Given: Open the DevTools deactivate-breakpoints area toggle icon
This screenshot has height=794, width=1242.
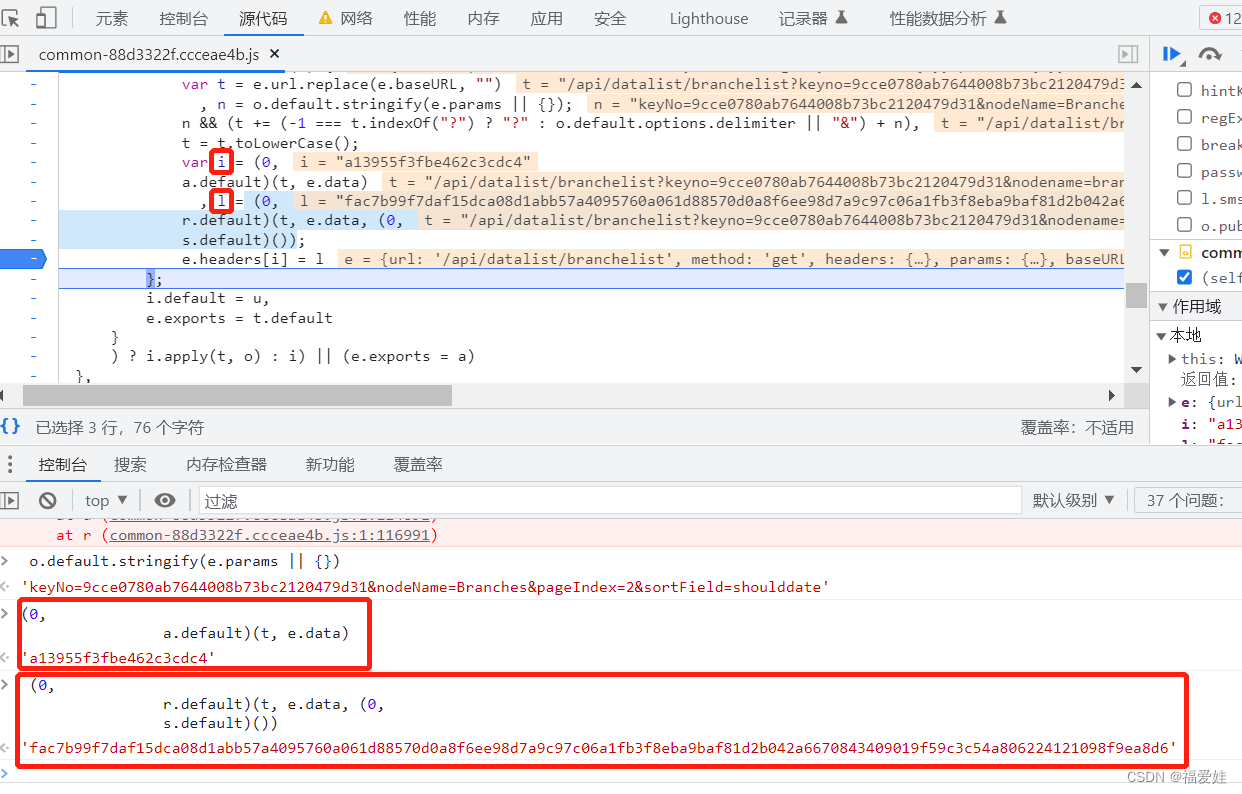Looking at the screenshot, I should (1238, 54).
